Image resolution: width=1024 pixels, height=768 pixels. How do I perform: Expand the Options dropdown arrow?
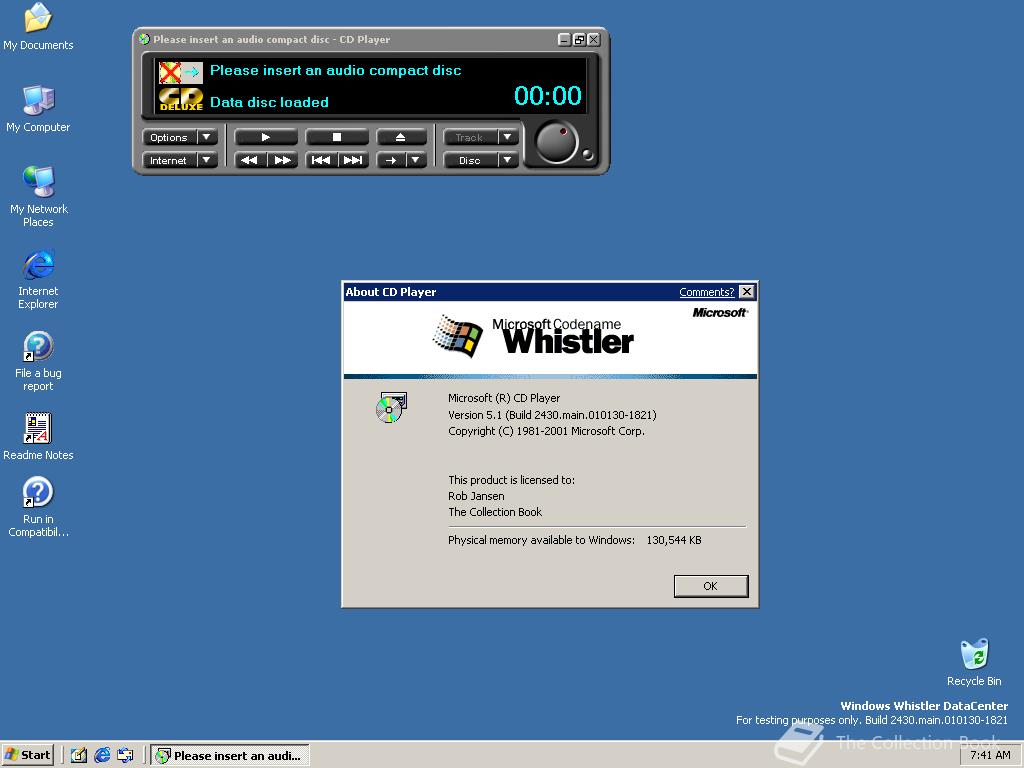[207, 137]
